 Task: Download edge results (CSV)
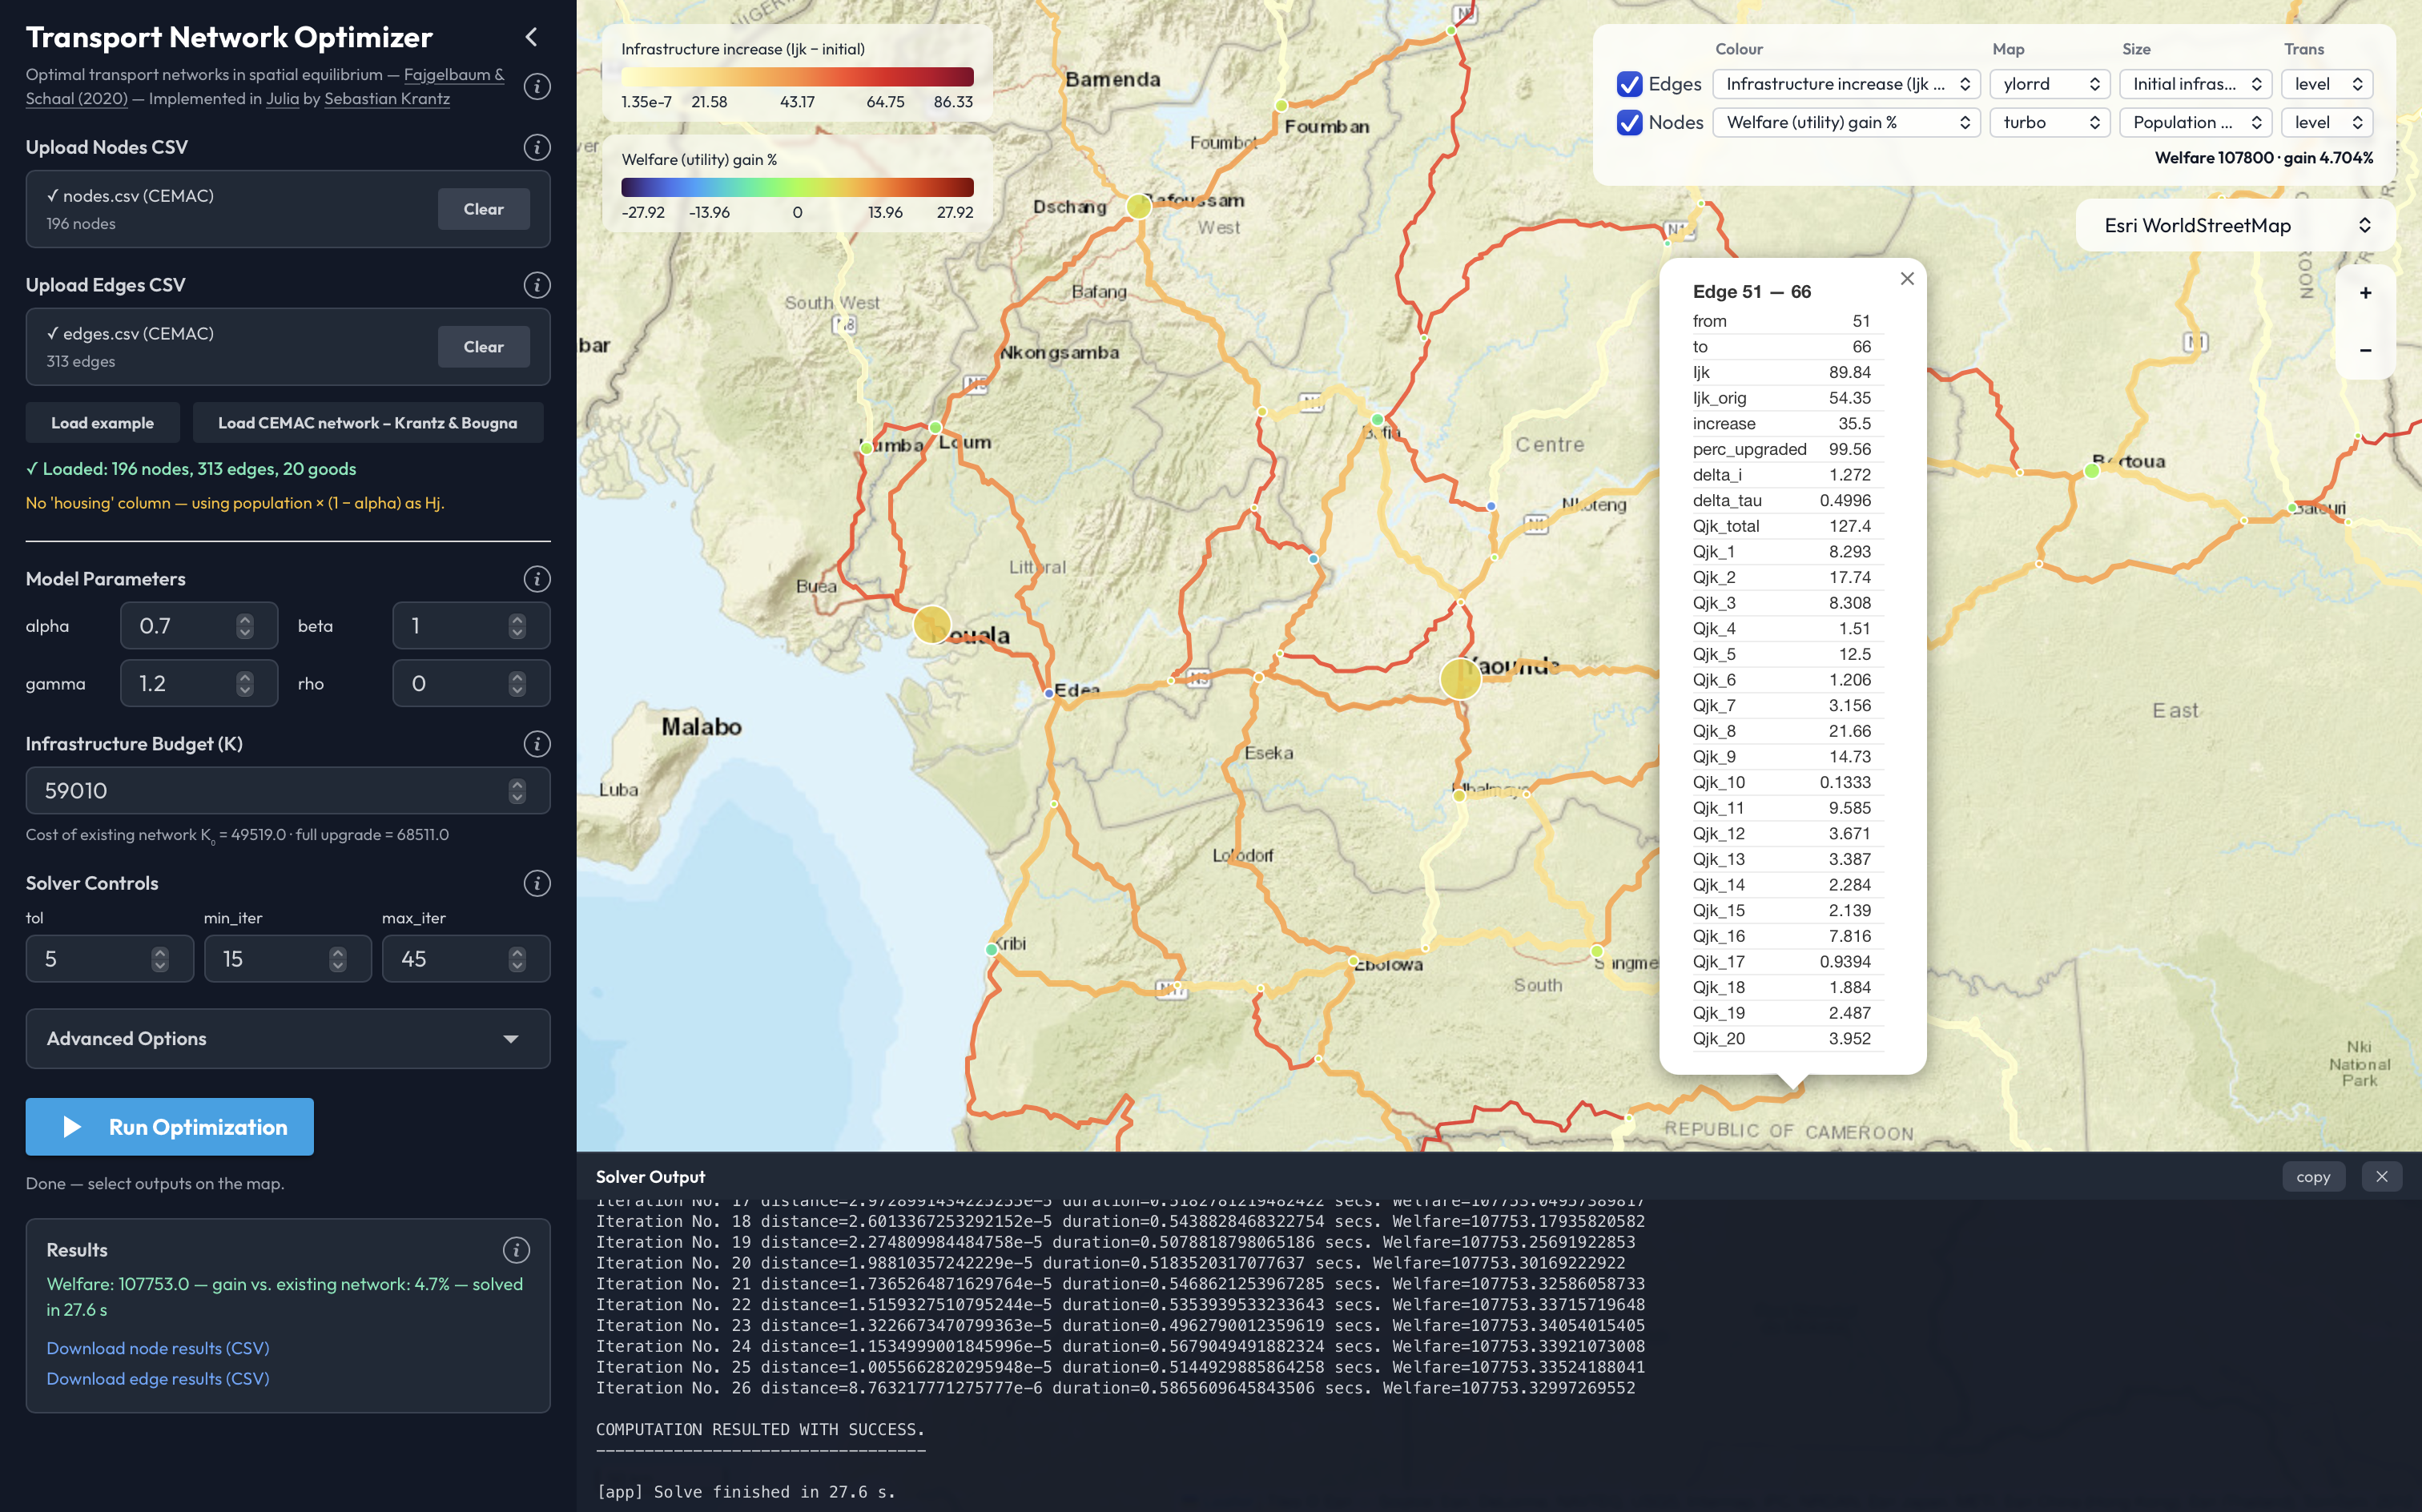158,1379
